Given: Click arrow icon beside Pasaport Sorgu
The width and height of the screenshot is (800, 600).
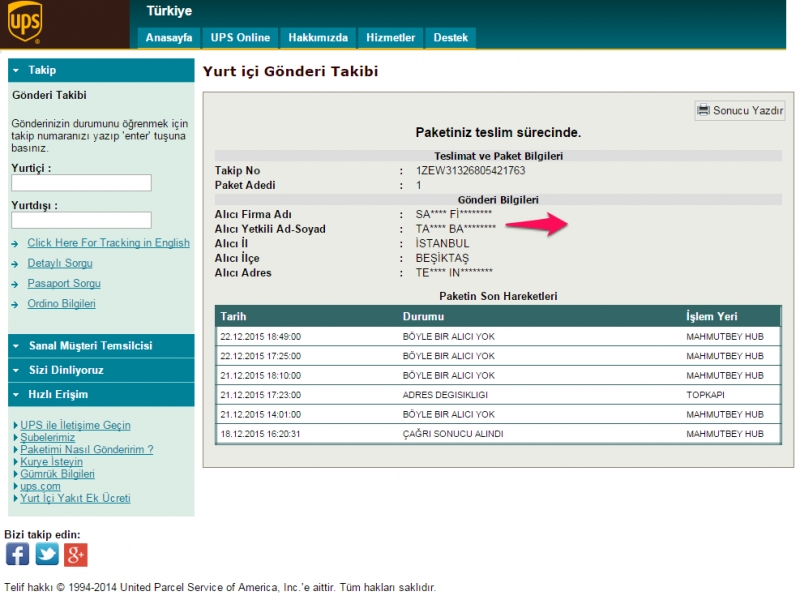Looking at the screenshot, I should click(x=15, y=284).
